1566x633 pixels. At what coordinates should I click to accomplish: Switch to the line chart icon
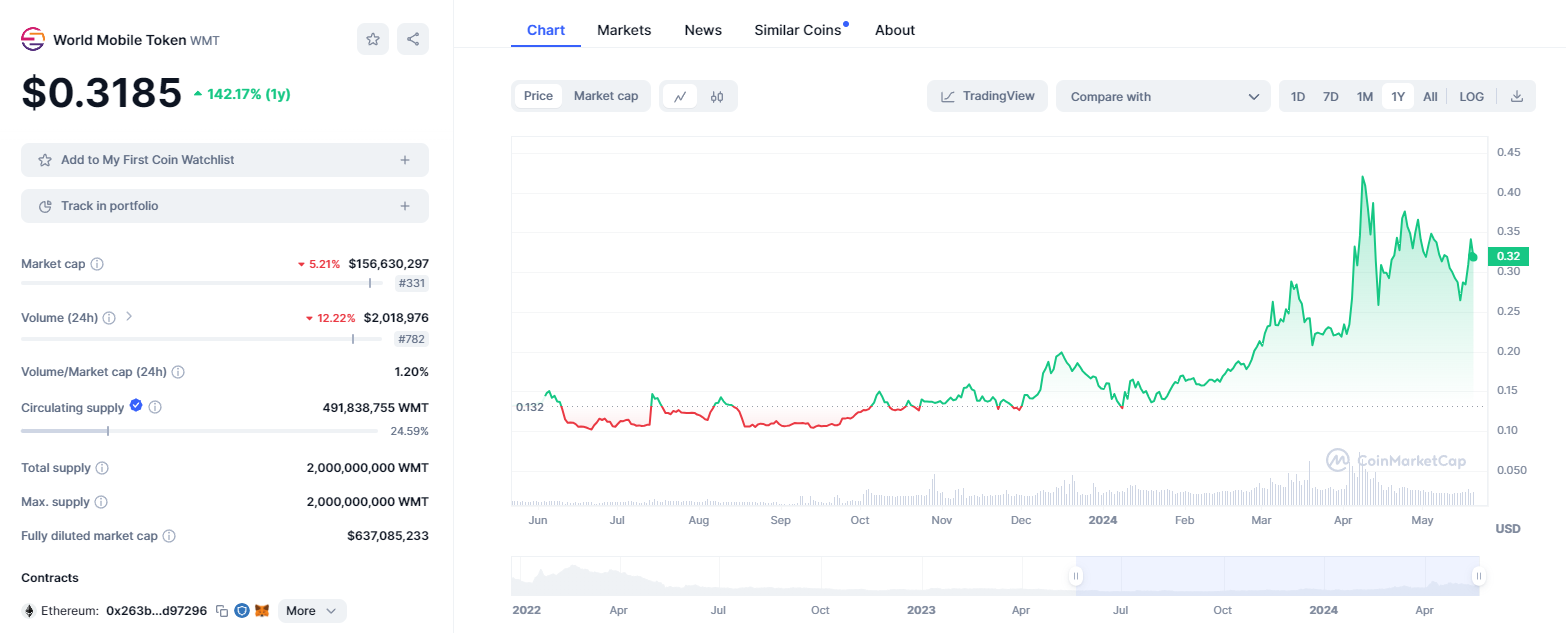(x=680, y=96)
